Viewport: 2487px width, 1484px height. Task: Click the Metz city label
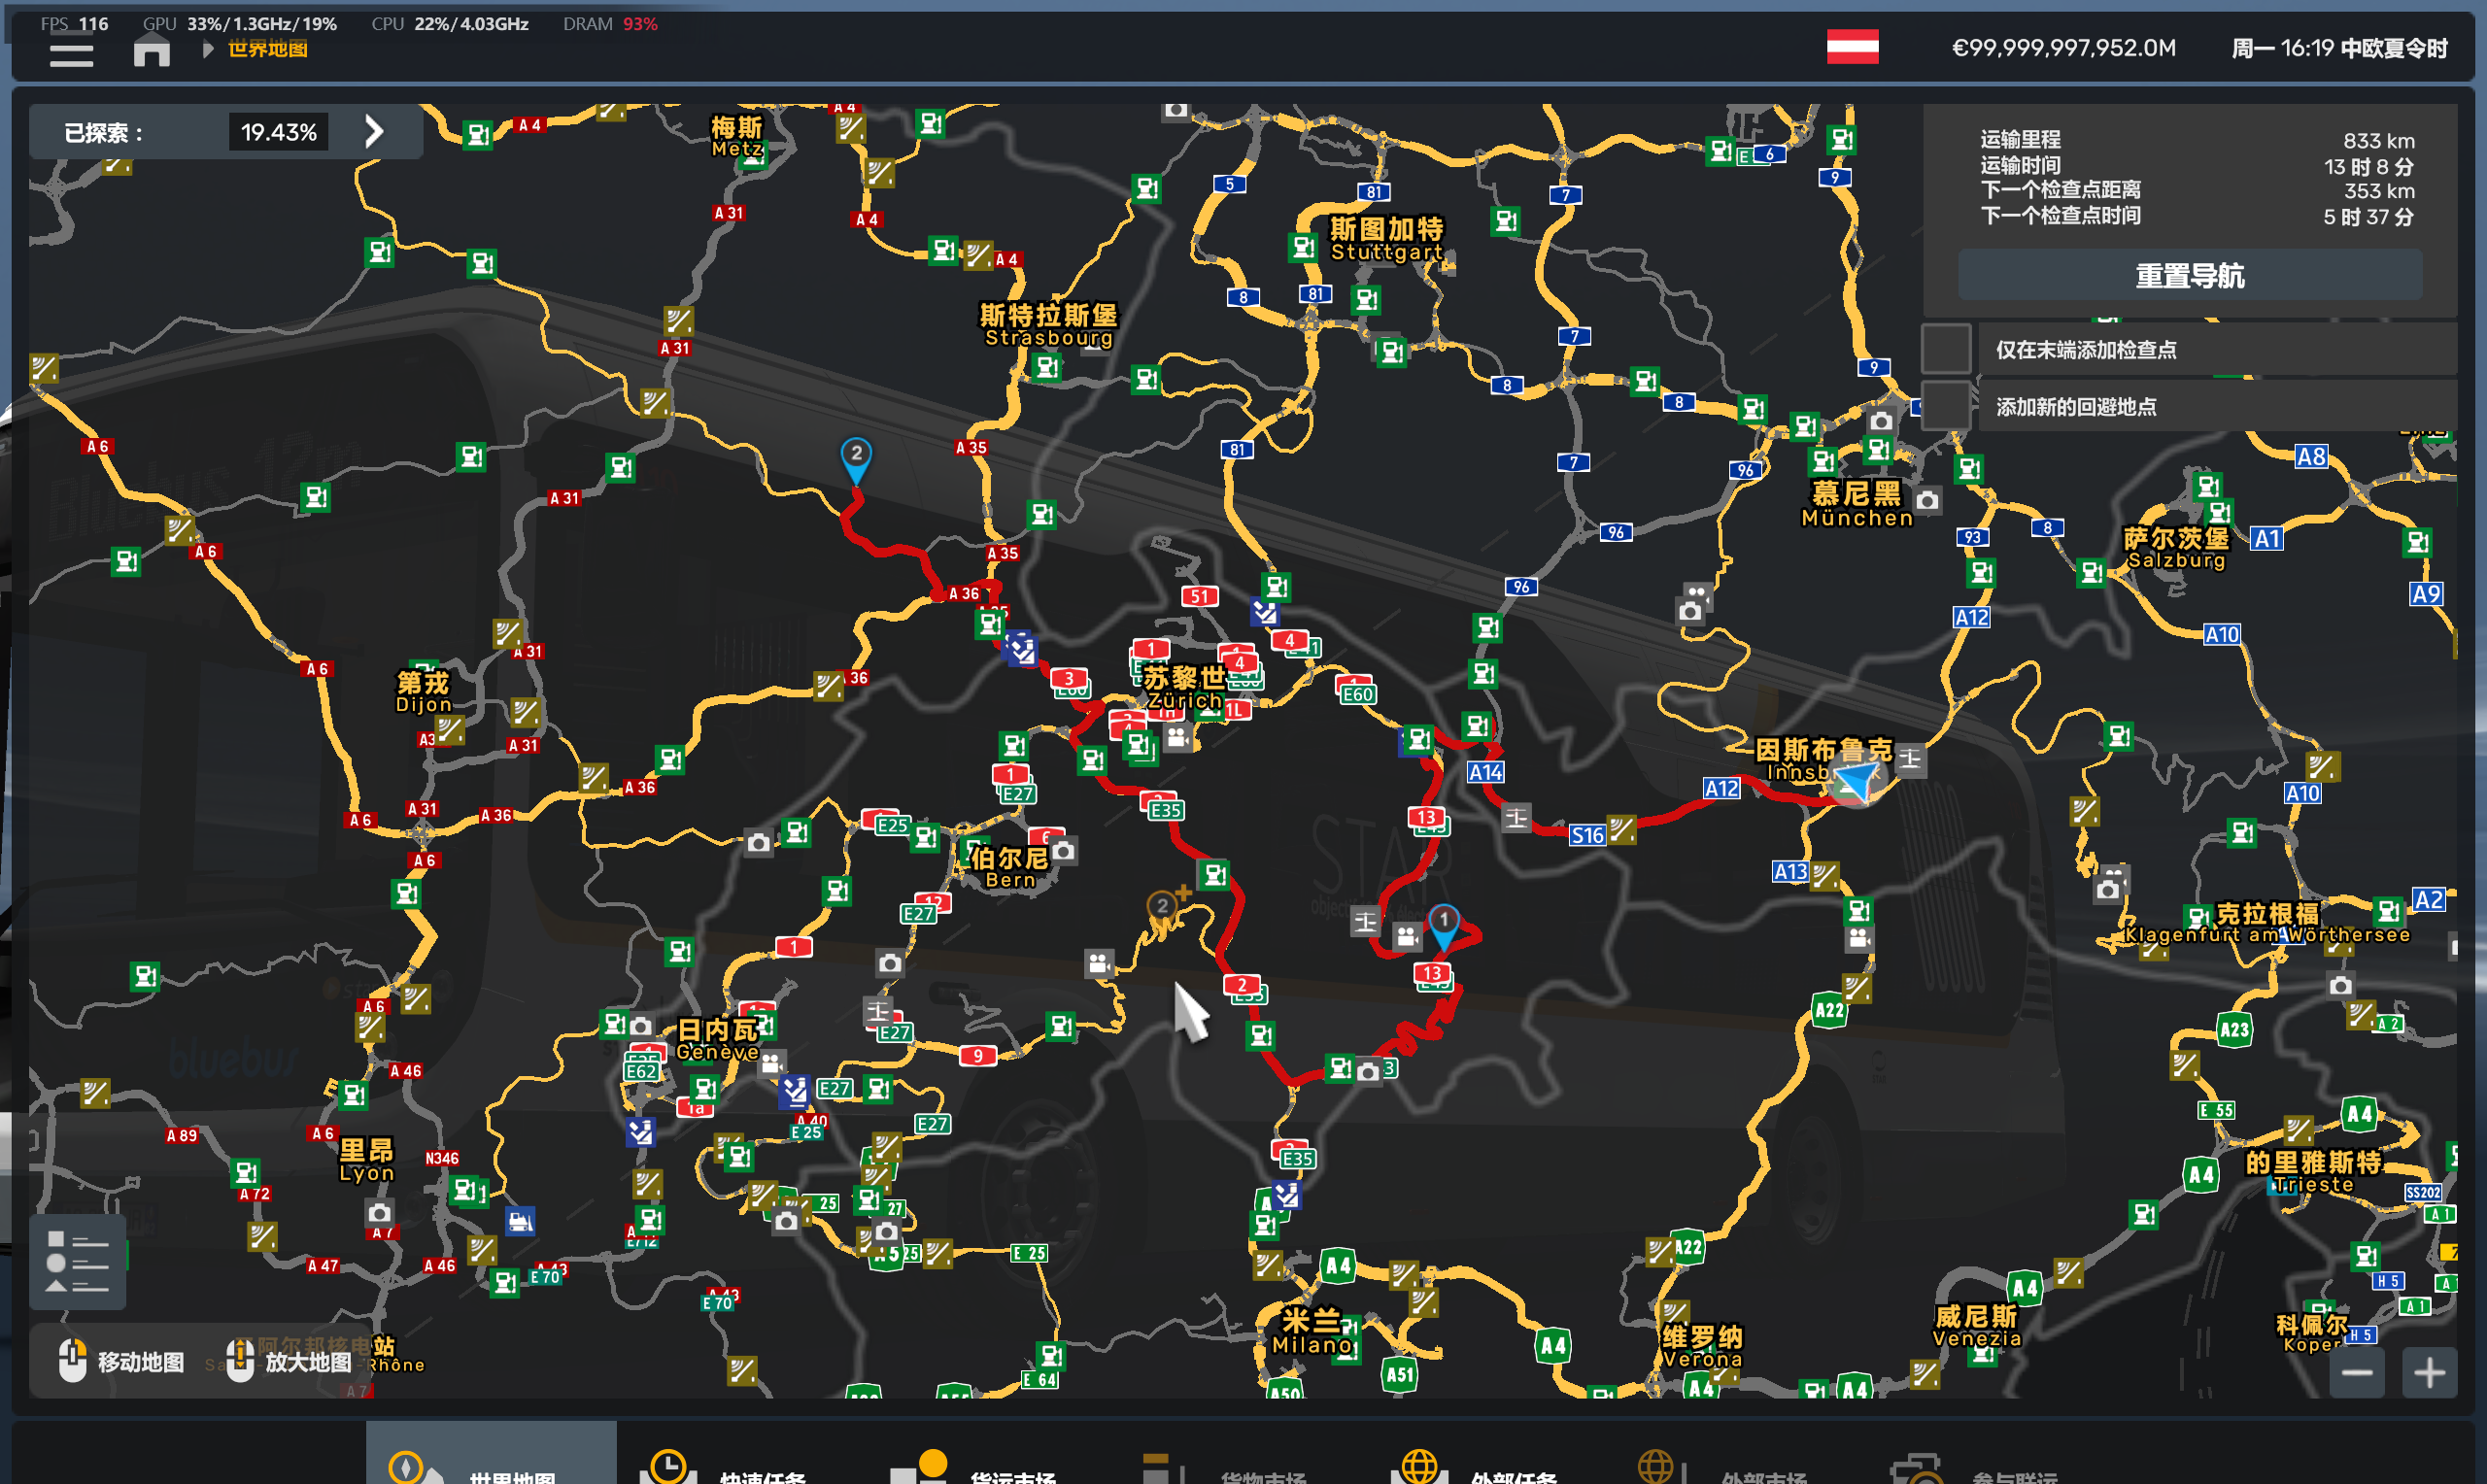737,137
